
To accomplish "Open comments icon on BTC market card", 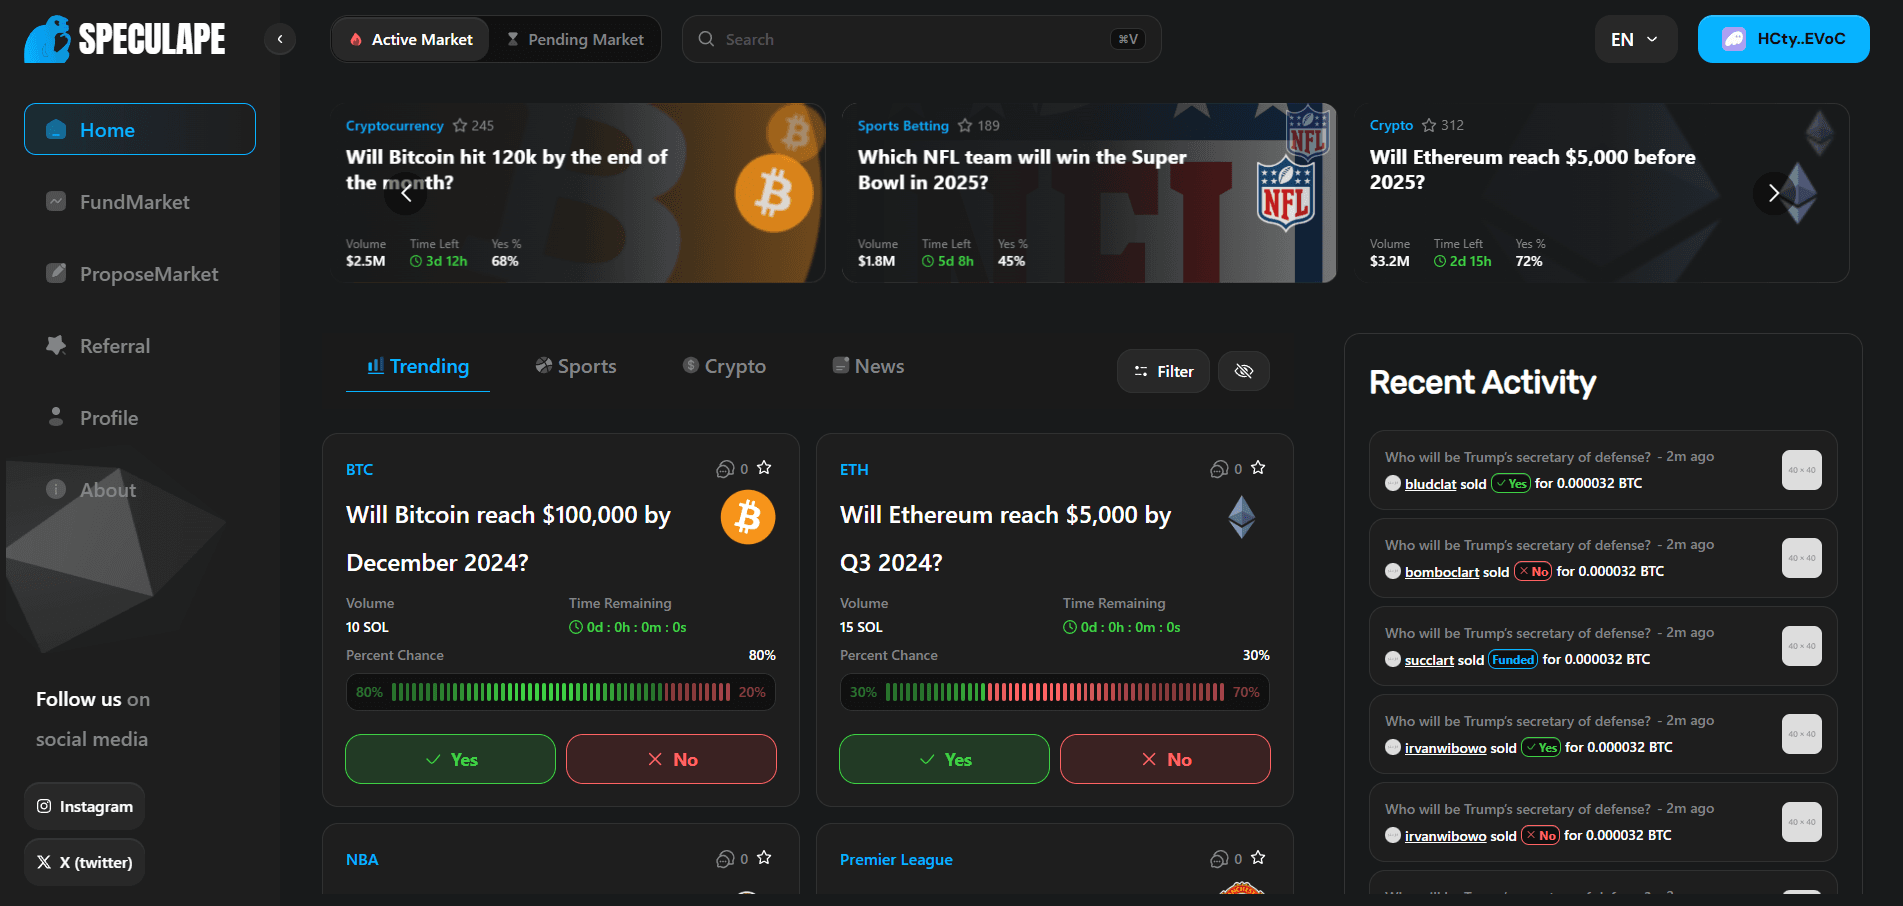I will 726,469.
